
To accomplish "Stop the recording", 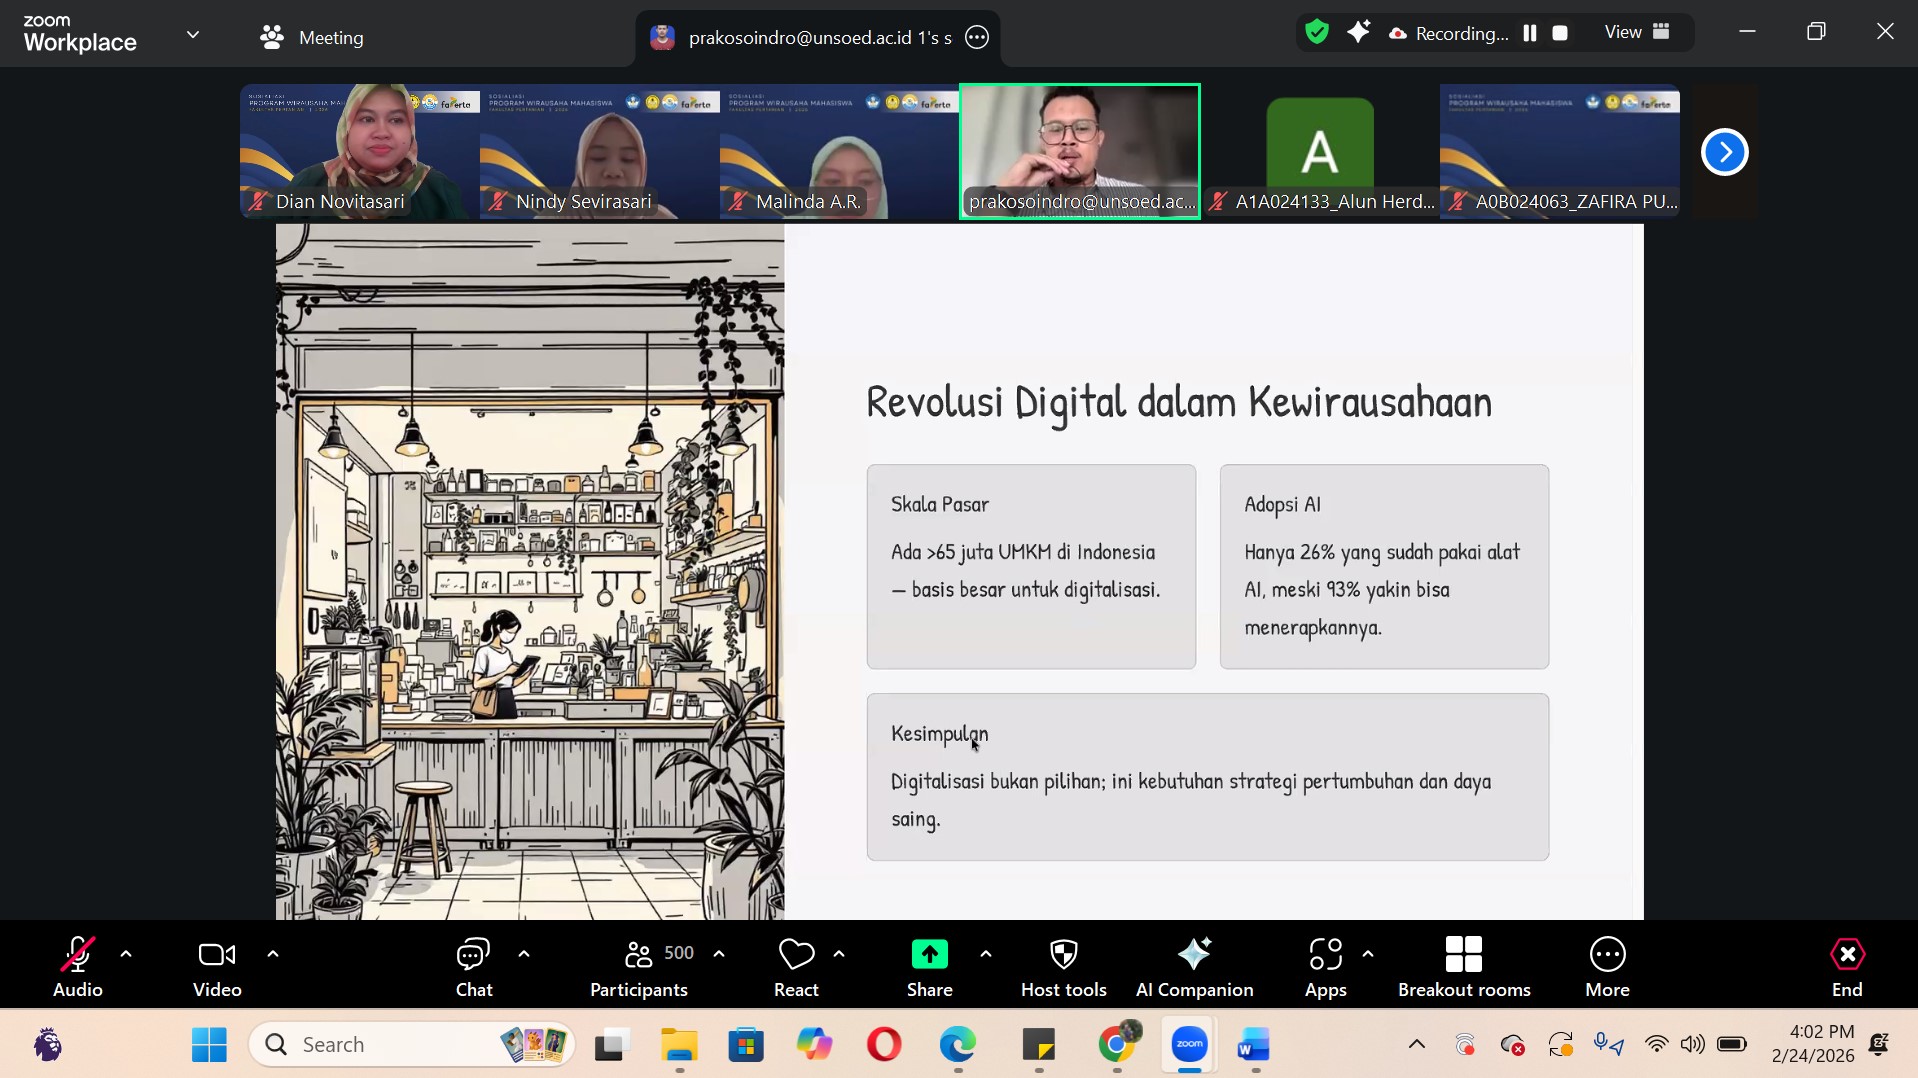I will pyautogui.click(x=1560, y=33).
